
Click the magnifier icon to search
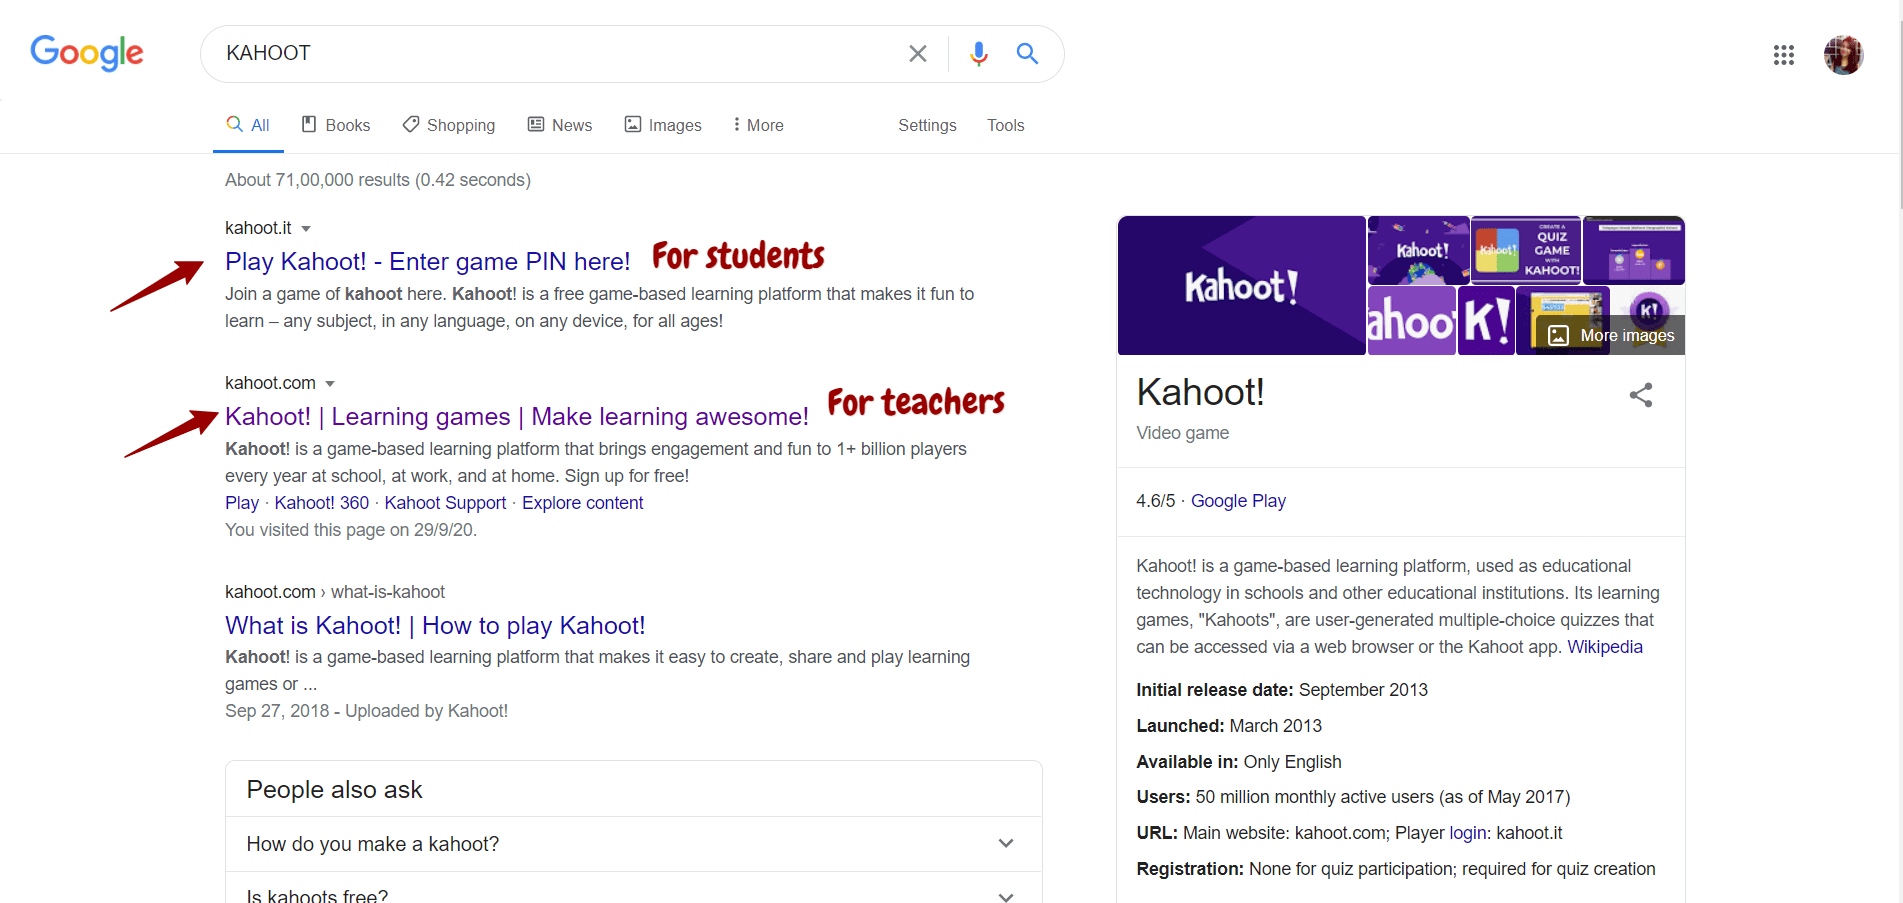point(1026,53)
